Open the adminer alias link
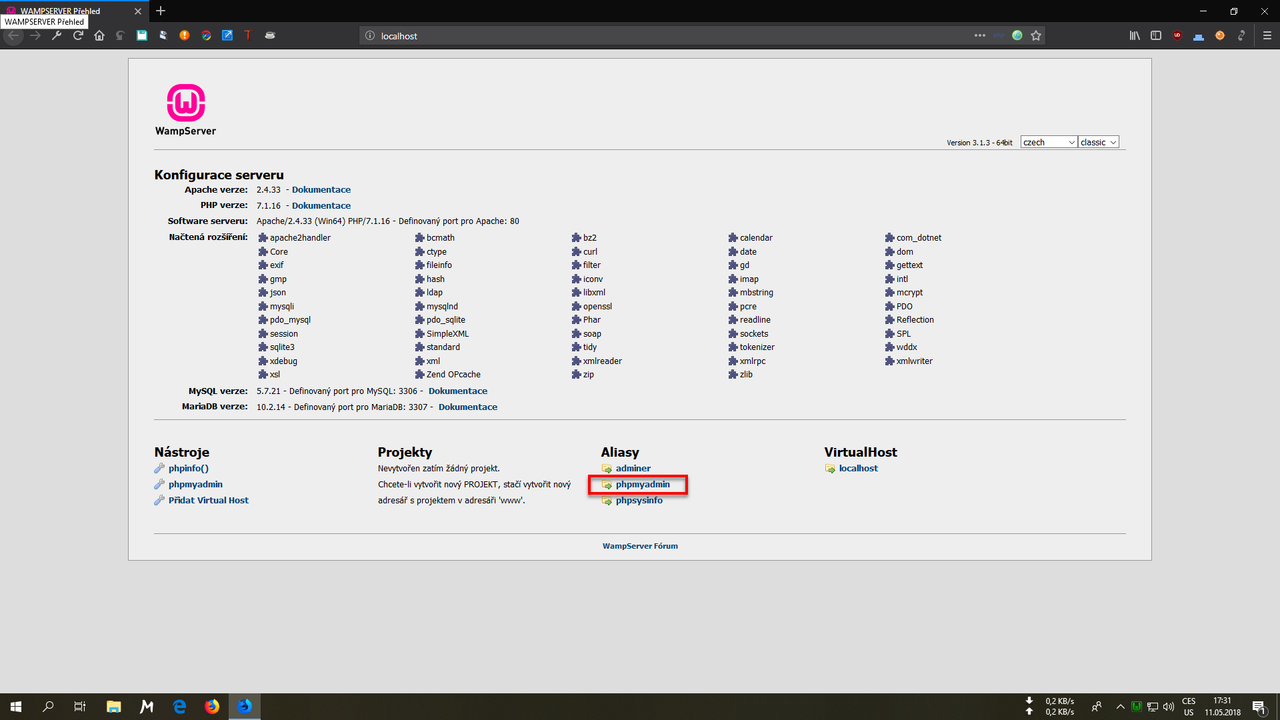1280x720 pixels. click(x=633, y=468)
